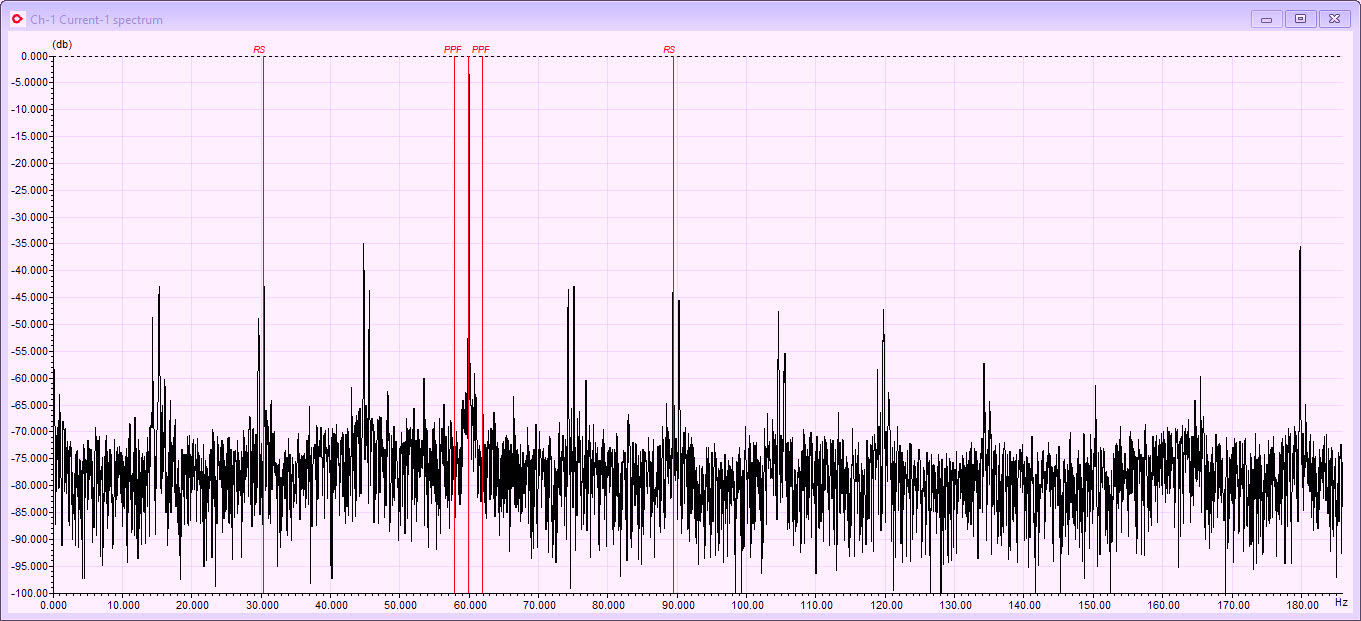Screen dimensions: 1361x621
Task: Click the app icon in the title bar
Action: pyautogui.click(x=16, y=19)
